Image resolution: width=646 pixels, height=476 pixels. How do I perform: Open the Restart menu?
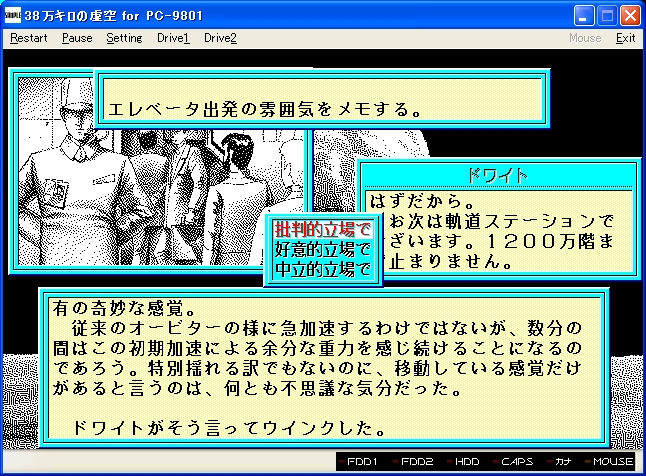[29, 38]
